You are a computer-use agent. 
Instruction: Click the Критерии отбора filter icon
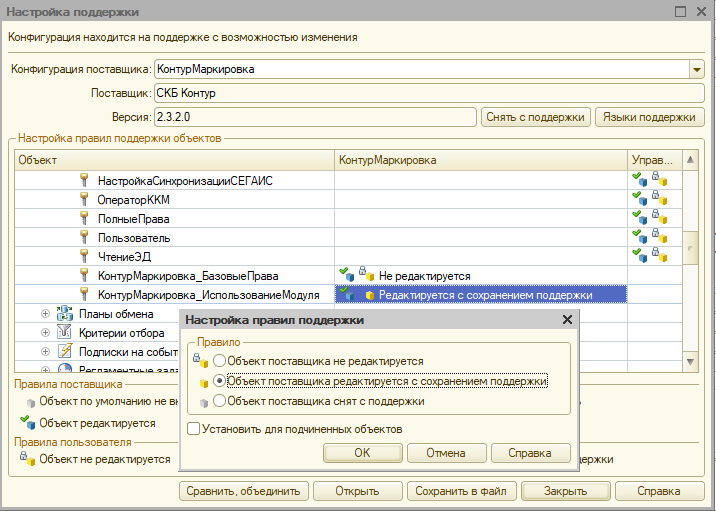(x=64, y=332)
